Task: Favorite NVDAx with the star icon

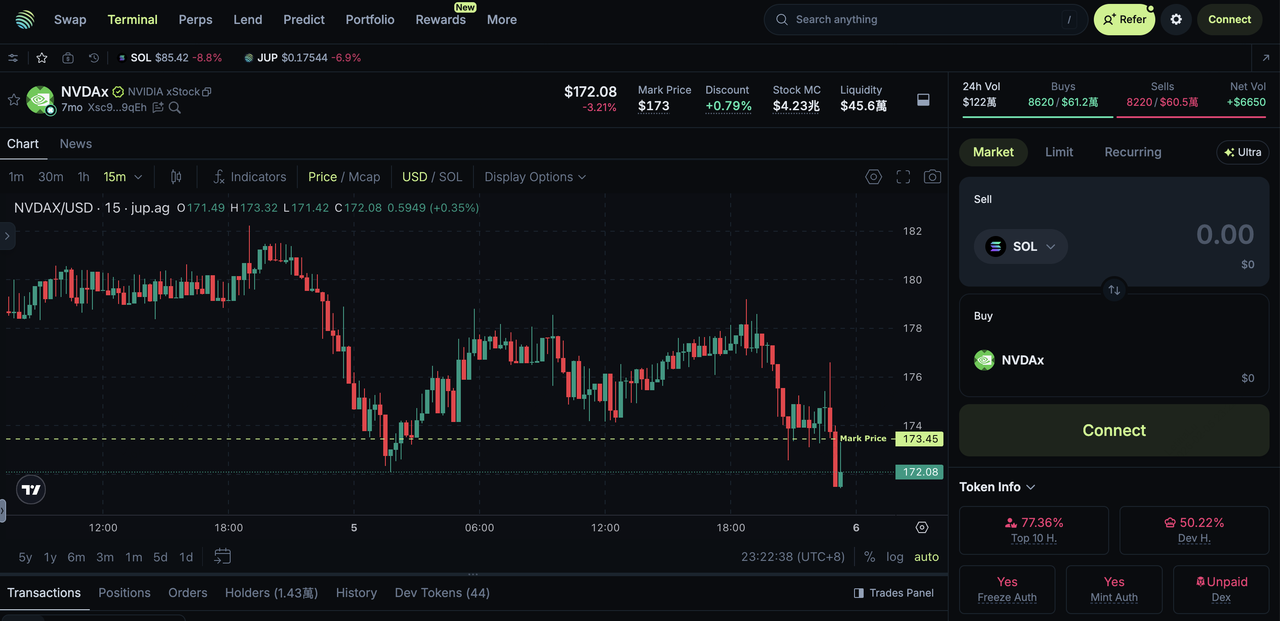Action: [14, 99]
